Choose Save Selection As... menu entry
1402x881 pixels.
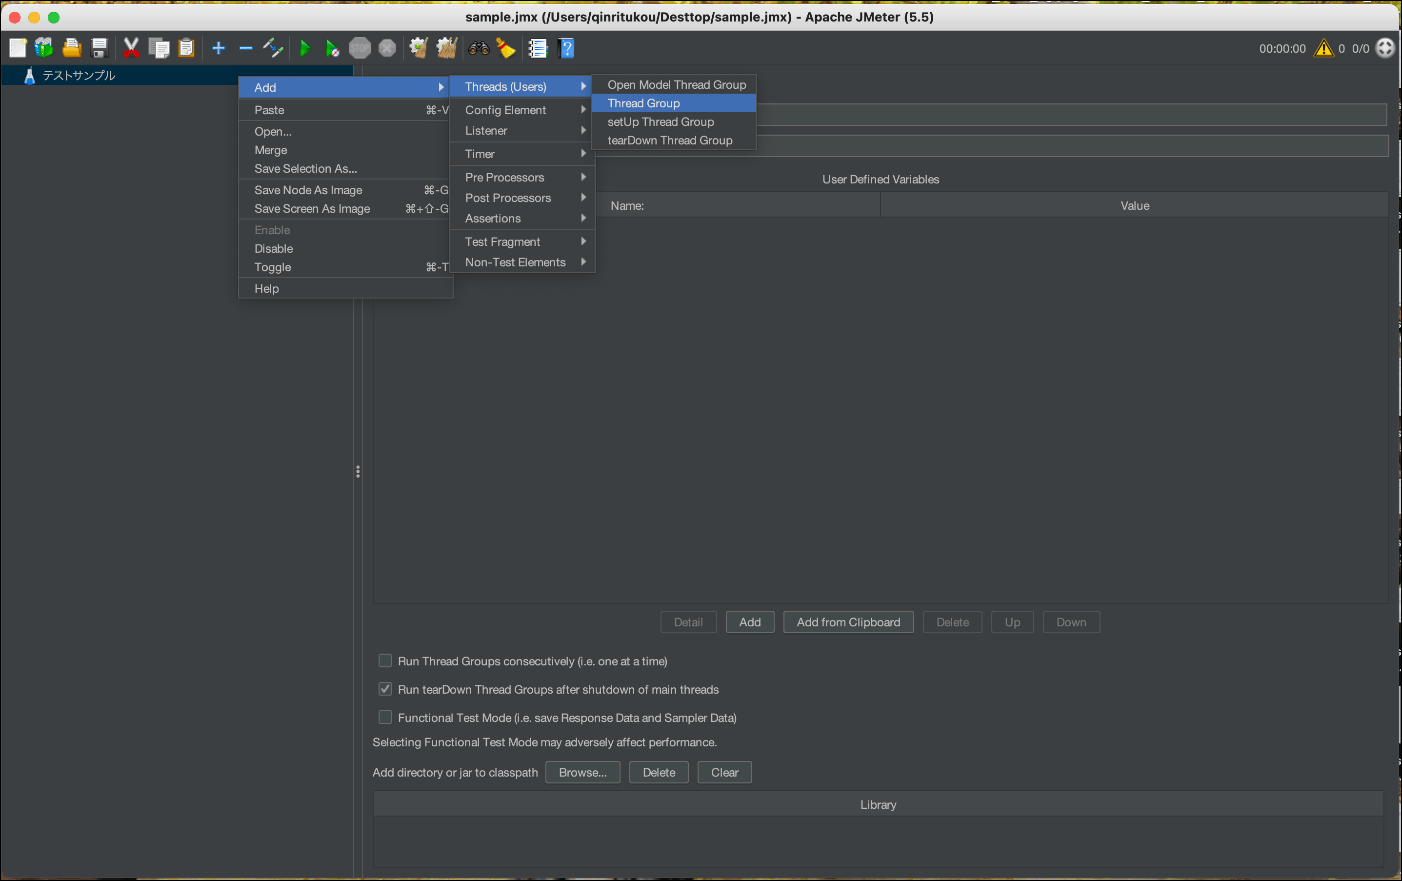[x=305, y=169]
